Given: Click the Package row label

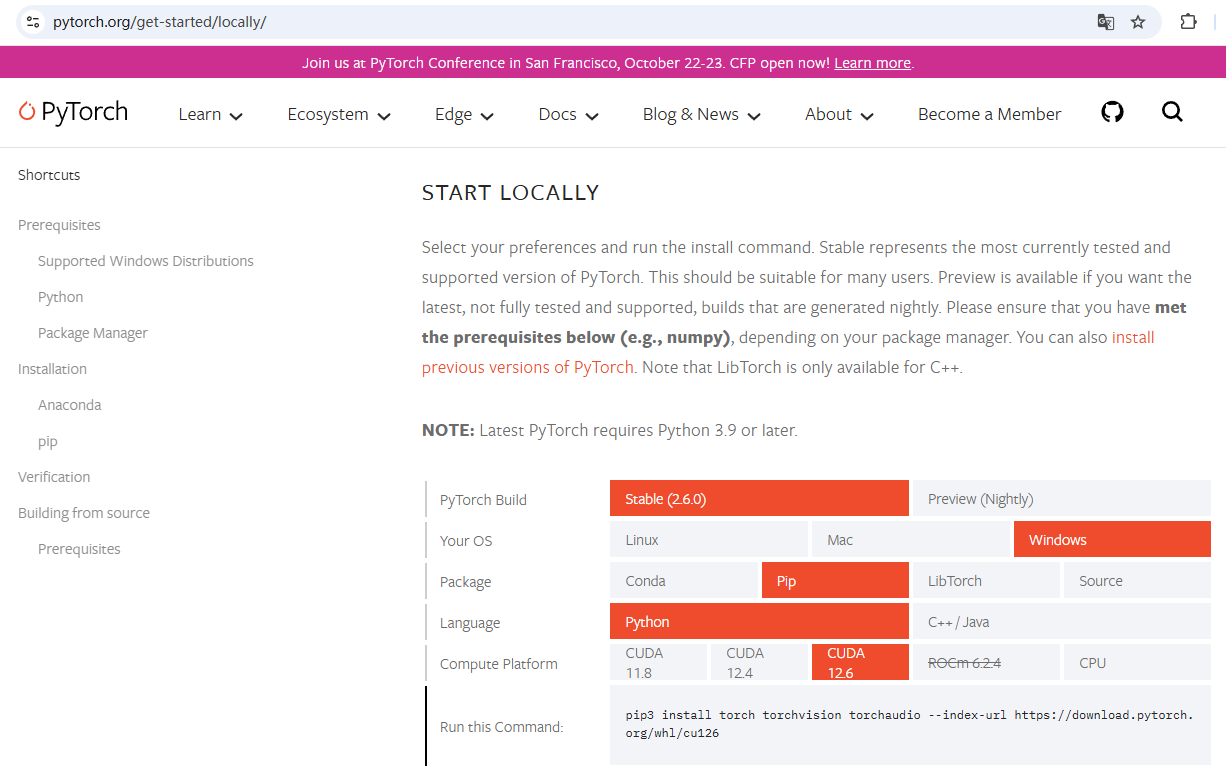Looking at the screenshot, I should pyautogui.click(x=465, y=582).
